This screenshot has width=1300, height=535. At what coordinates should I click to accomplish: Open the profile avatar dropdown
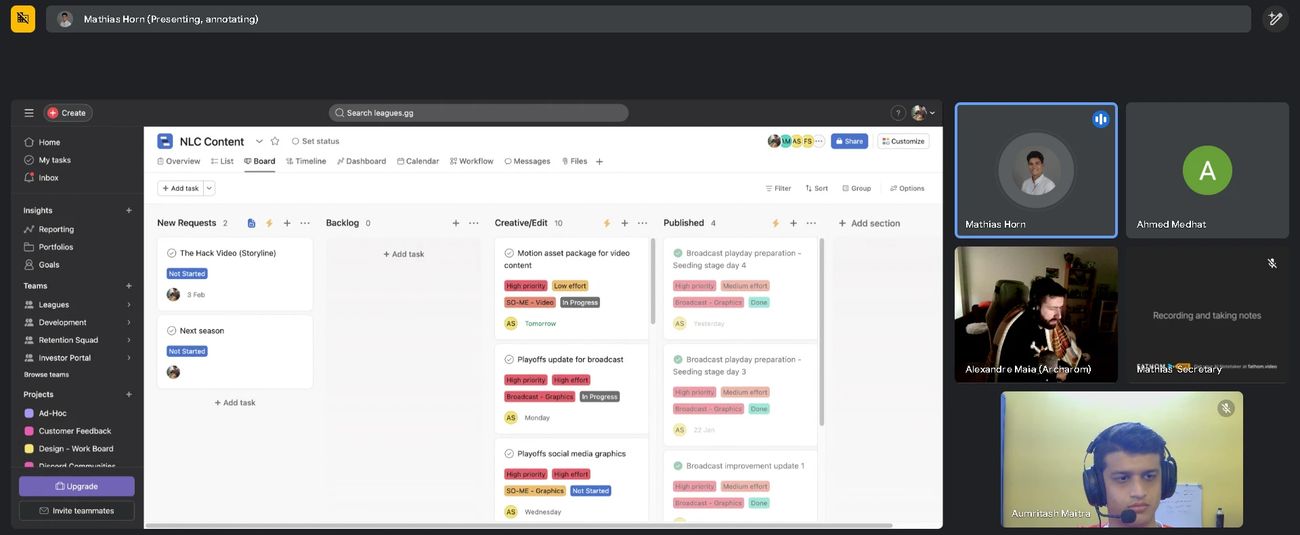tap(923, 113)
